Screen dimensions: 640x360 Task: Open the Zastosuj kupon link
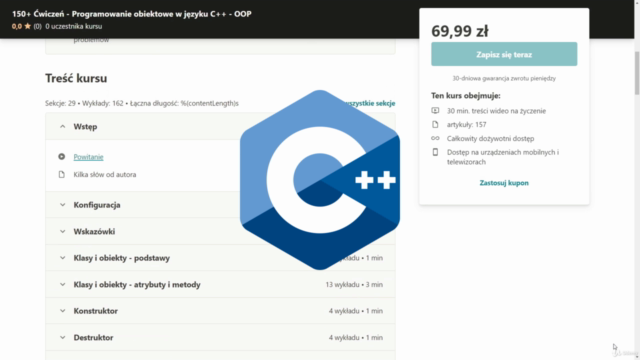click(504, 183)
